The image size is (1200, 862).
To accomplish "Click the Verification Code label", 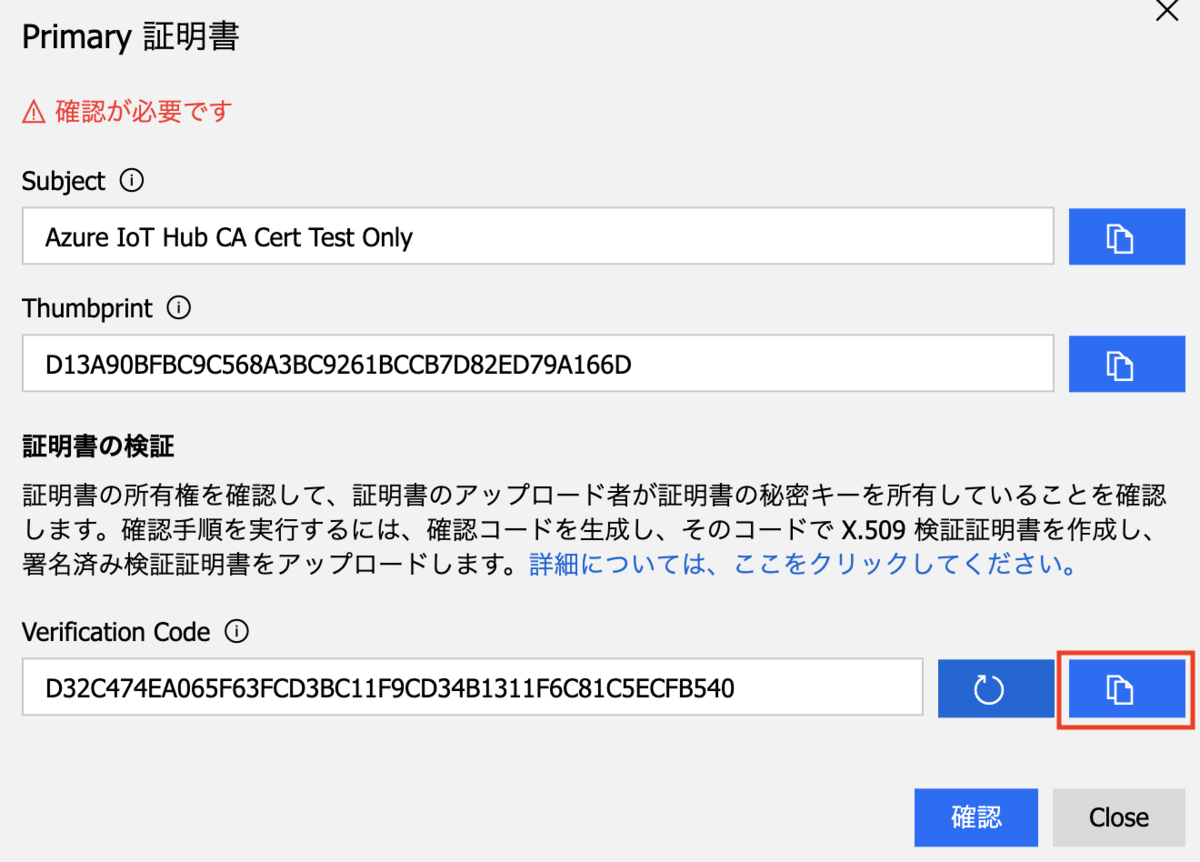I will point(115,631).
